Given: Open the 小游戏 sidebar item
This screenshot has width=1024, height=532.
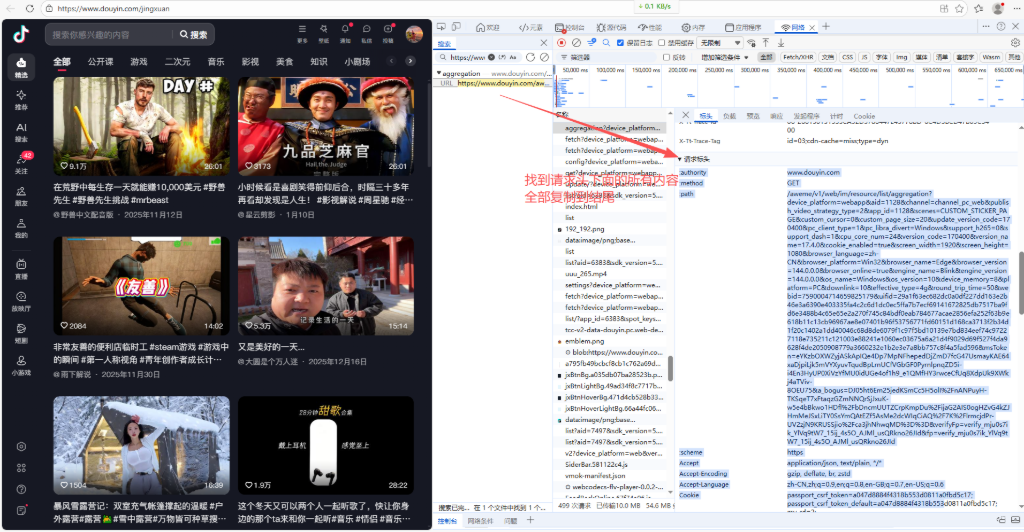Looking at the screenshot, I should 21,365.
